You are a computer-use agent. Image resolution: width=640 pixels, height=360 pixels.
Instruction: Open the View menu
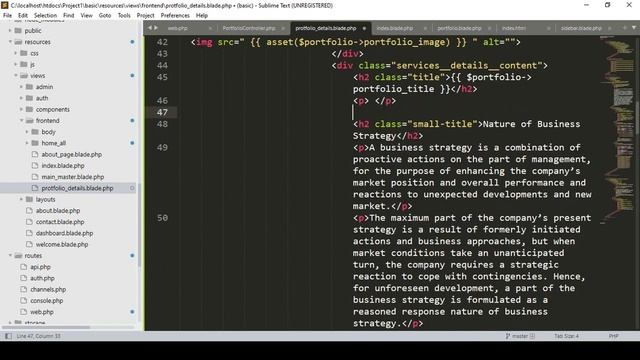(87, 16)
